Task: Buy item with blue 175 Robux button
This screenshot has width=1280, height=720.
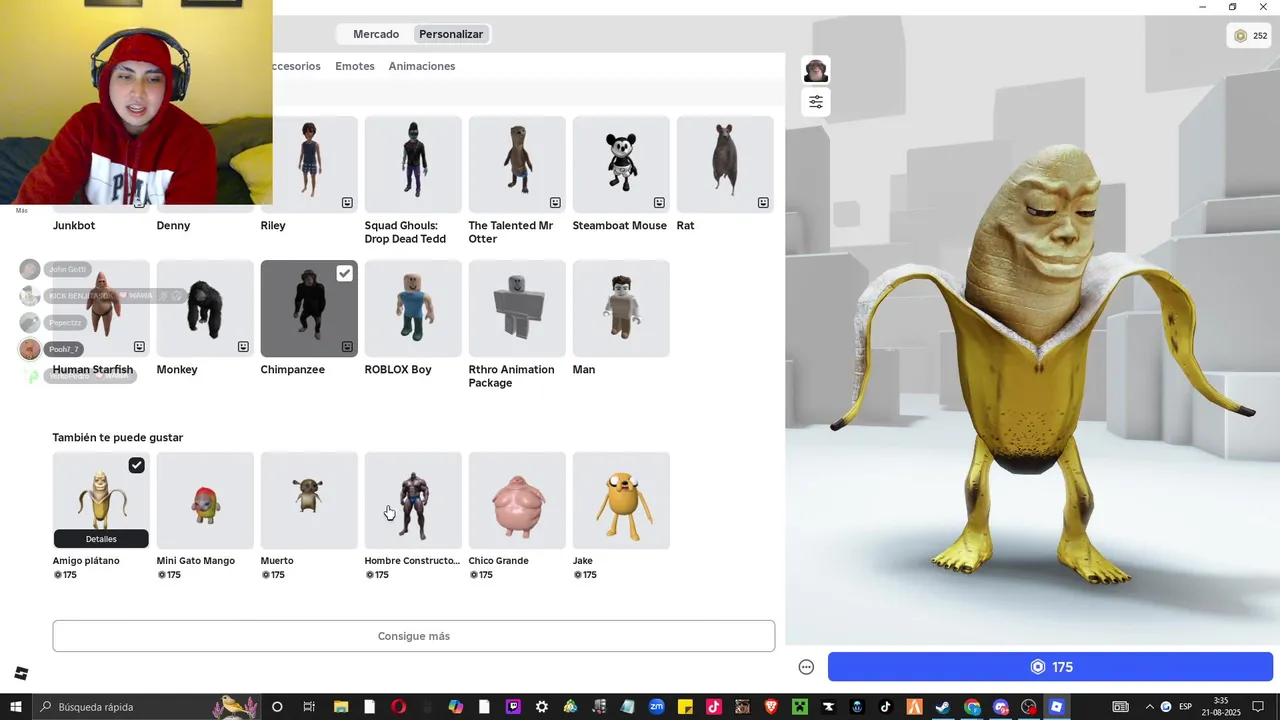Action: 1050,667
